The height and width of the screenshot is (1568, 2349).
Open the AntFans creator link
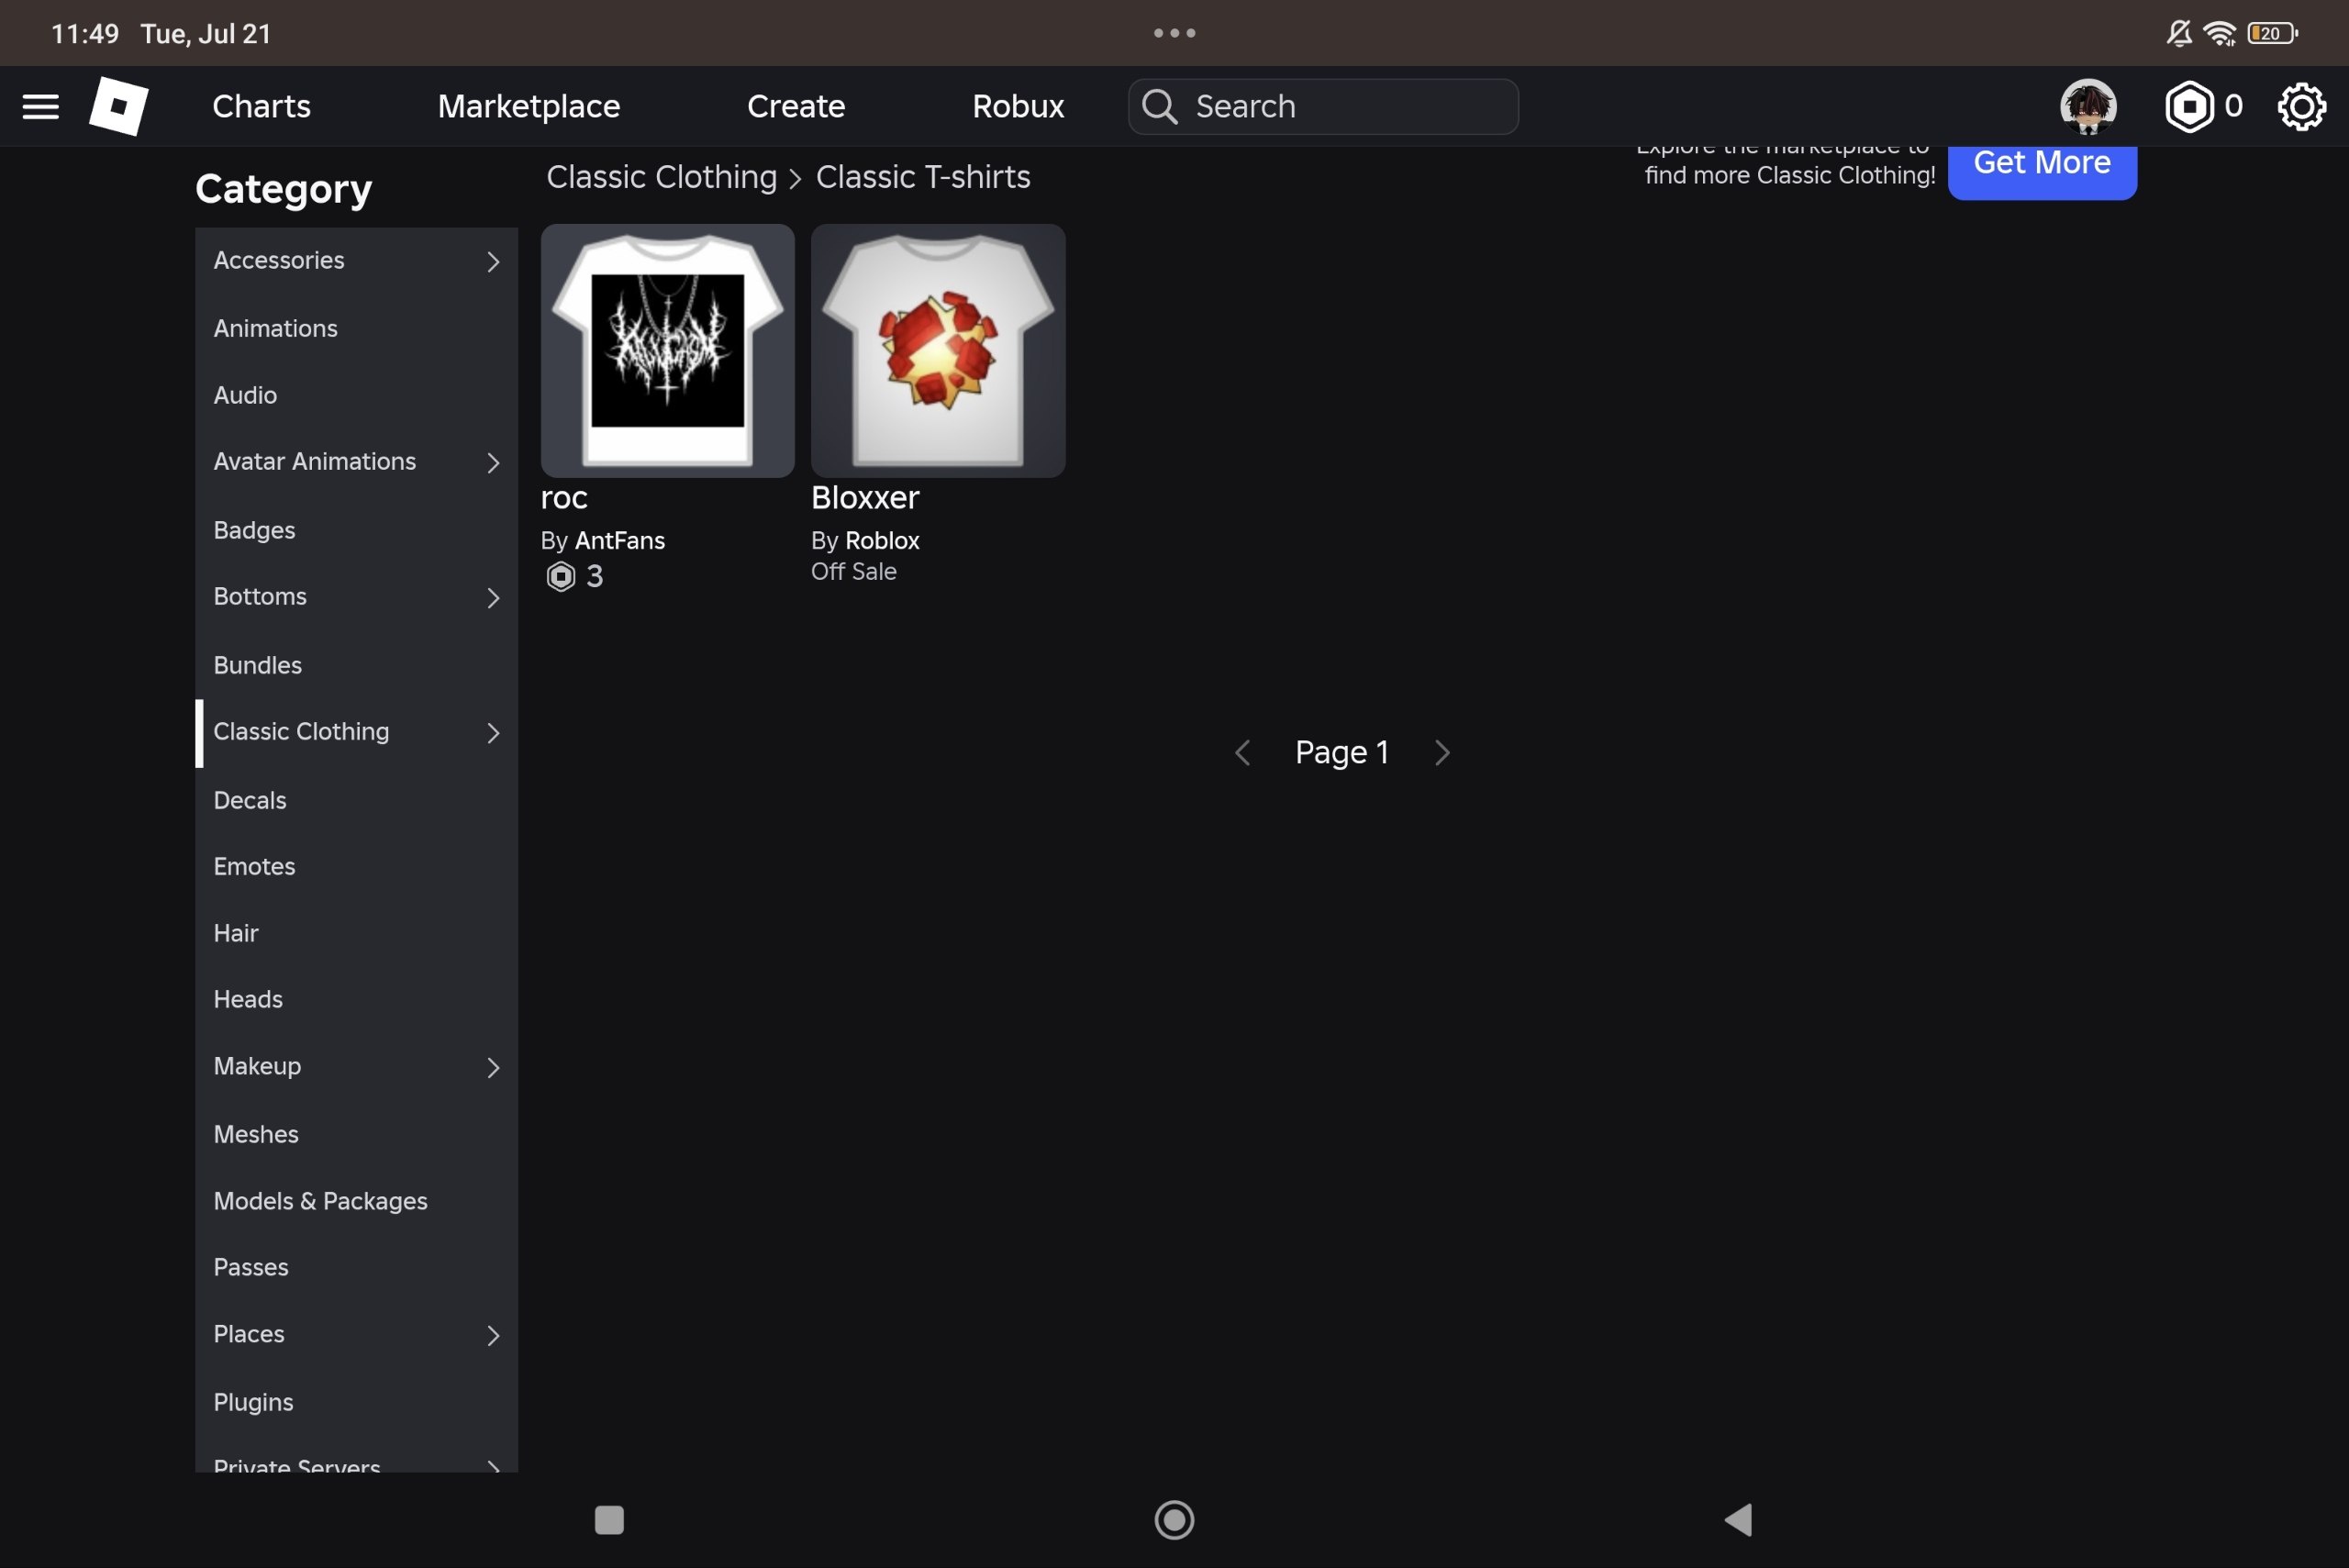(620, 541)
